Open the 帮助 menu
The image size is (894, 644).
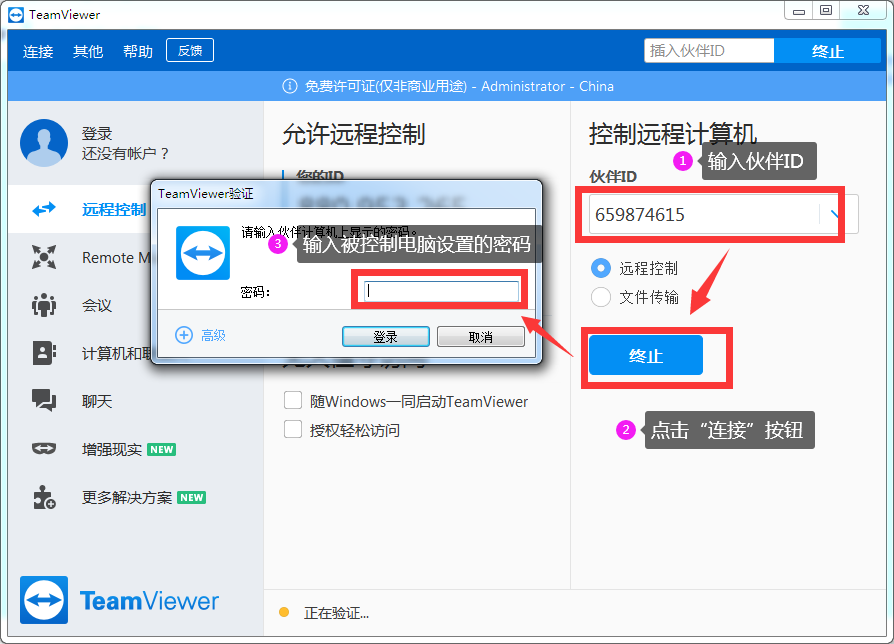138,51
